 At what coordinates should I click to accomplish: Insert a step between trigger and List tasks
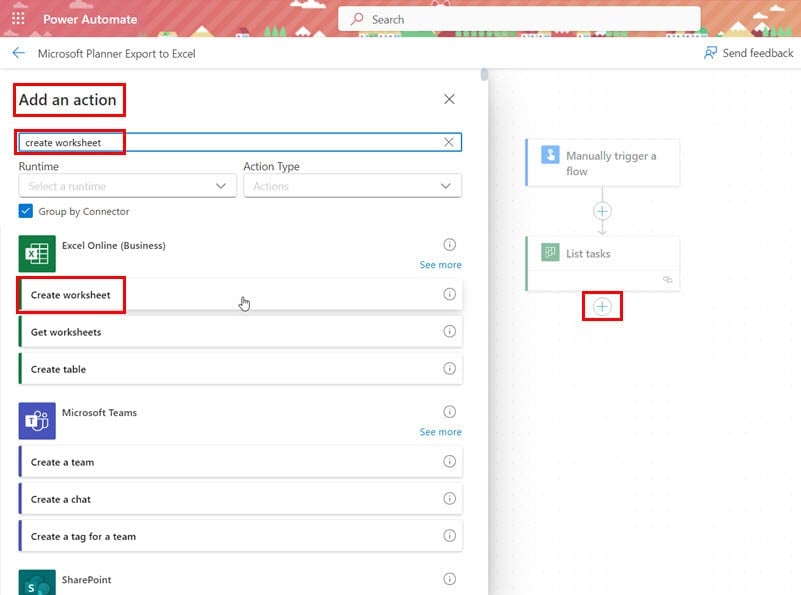[602, 211]
